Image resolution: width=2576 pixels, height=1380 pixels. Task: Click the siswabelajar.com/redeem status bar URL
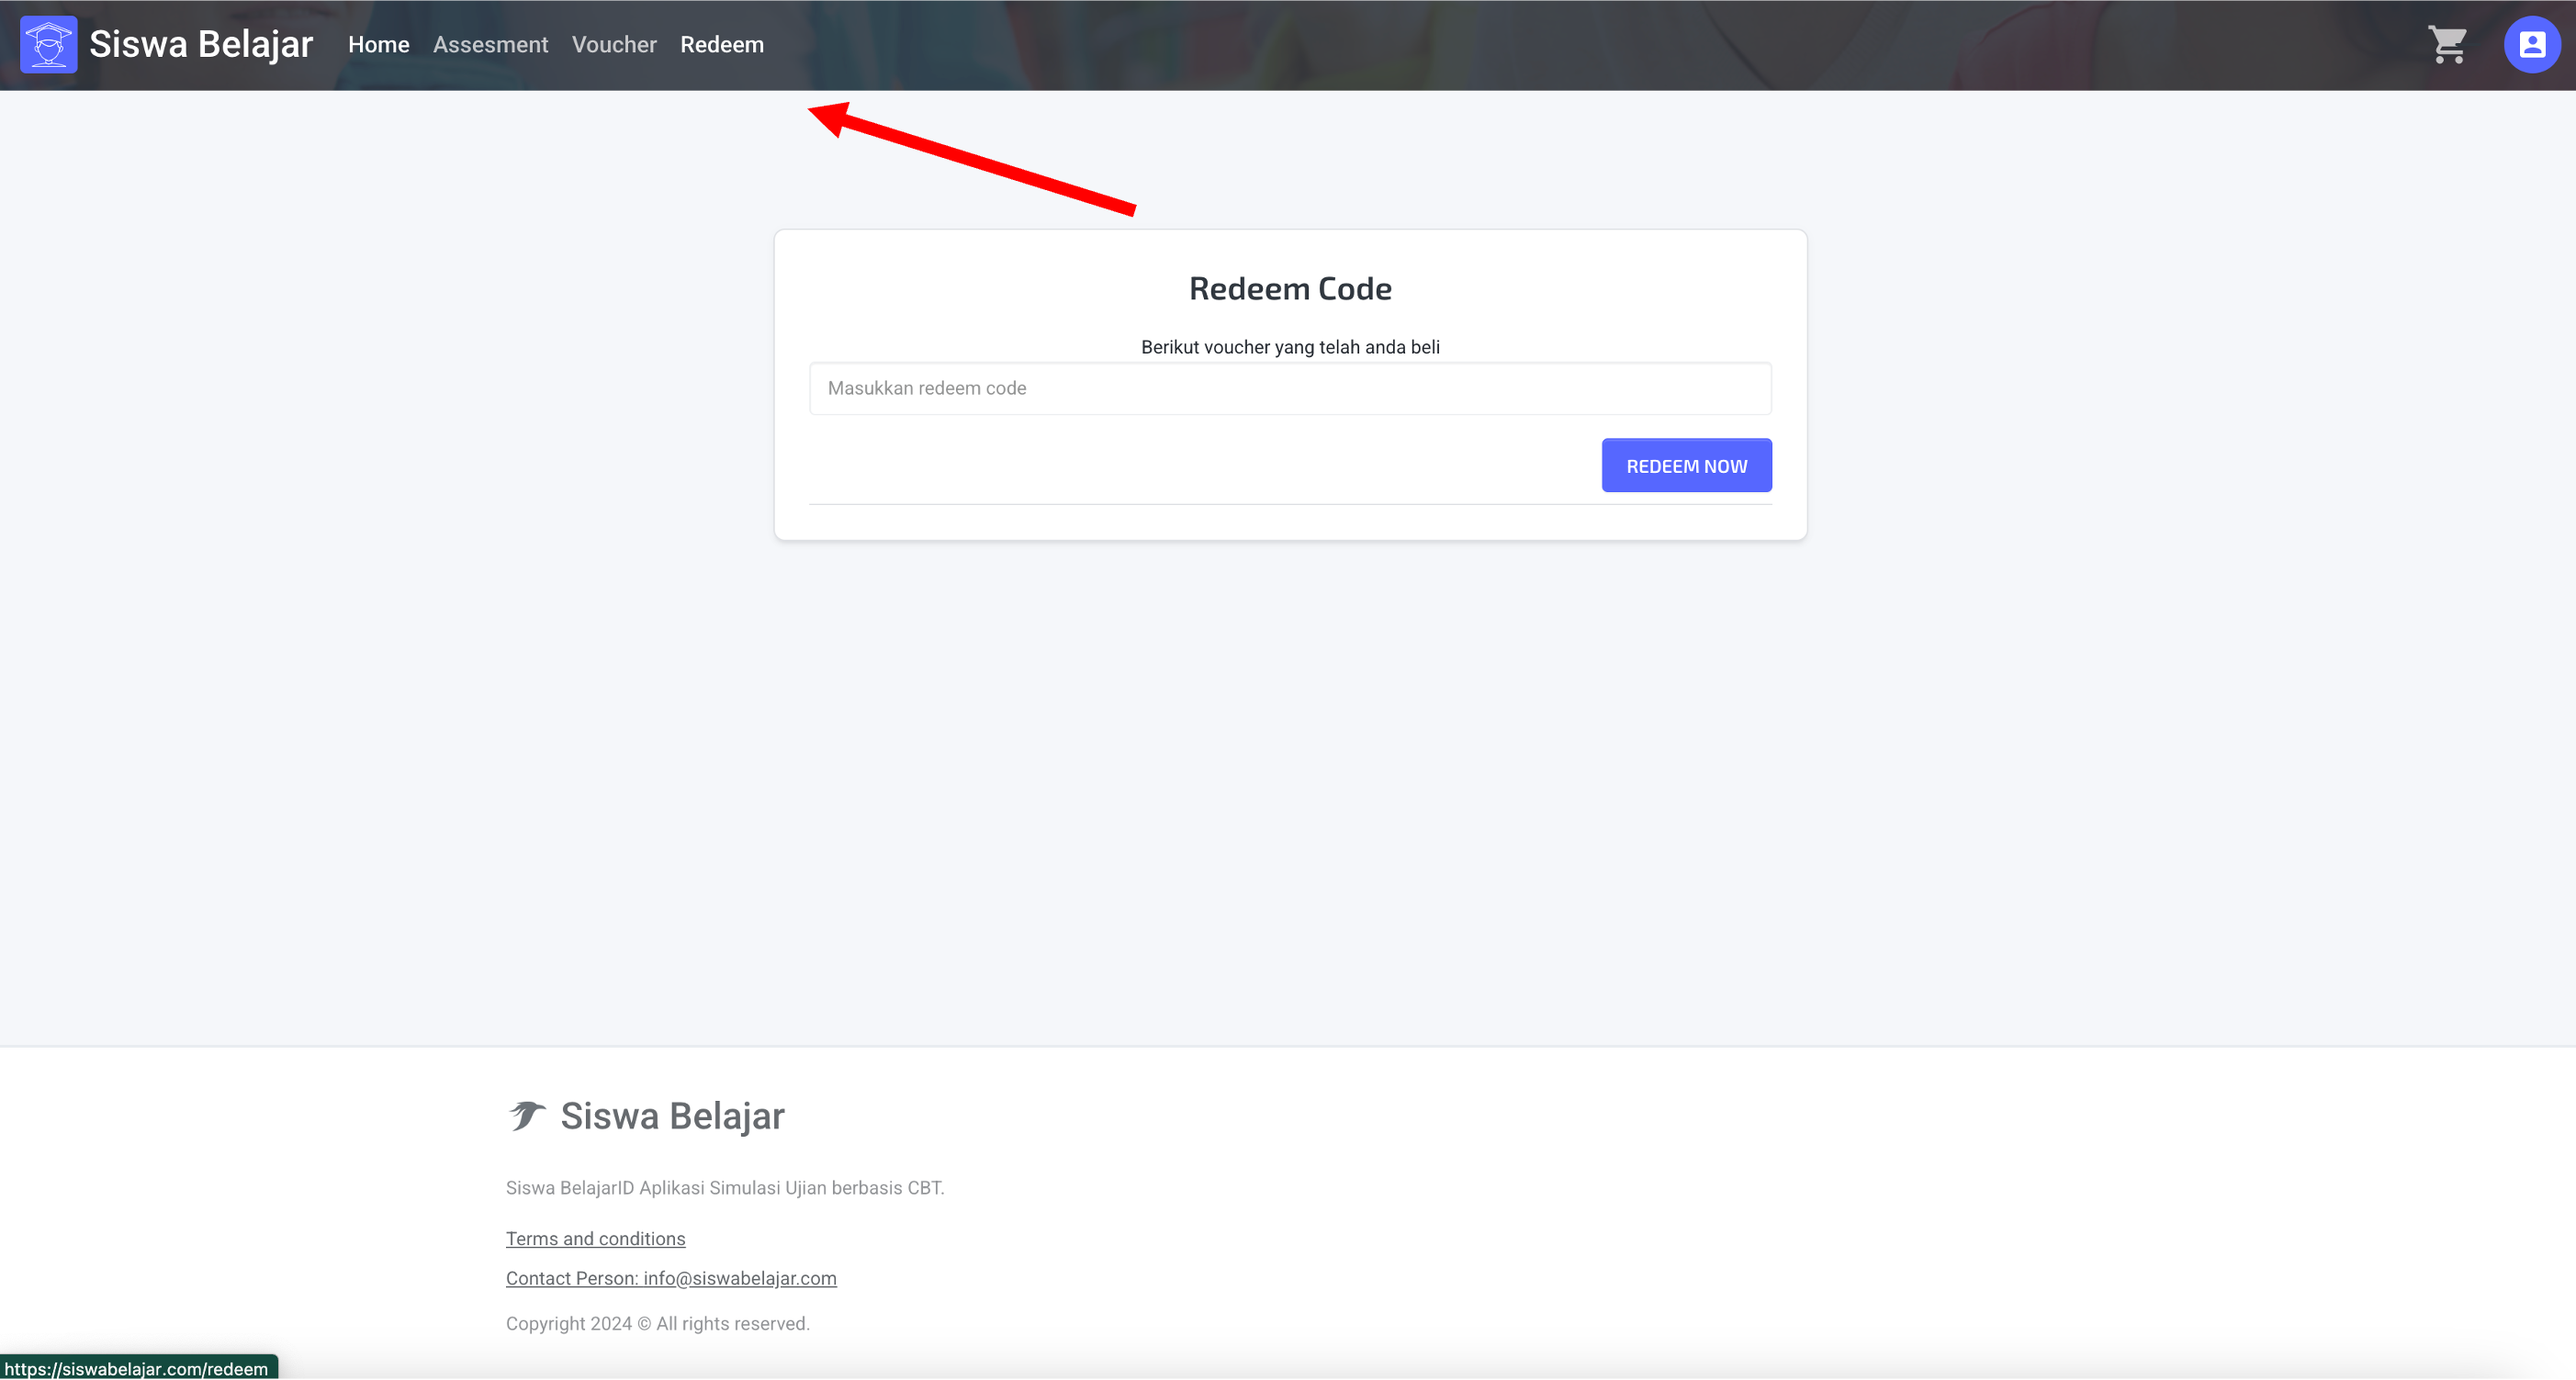[136, 1368]
